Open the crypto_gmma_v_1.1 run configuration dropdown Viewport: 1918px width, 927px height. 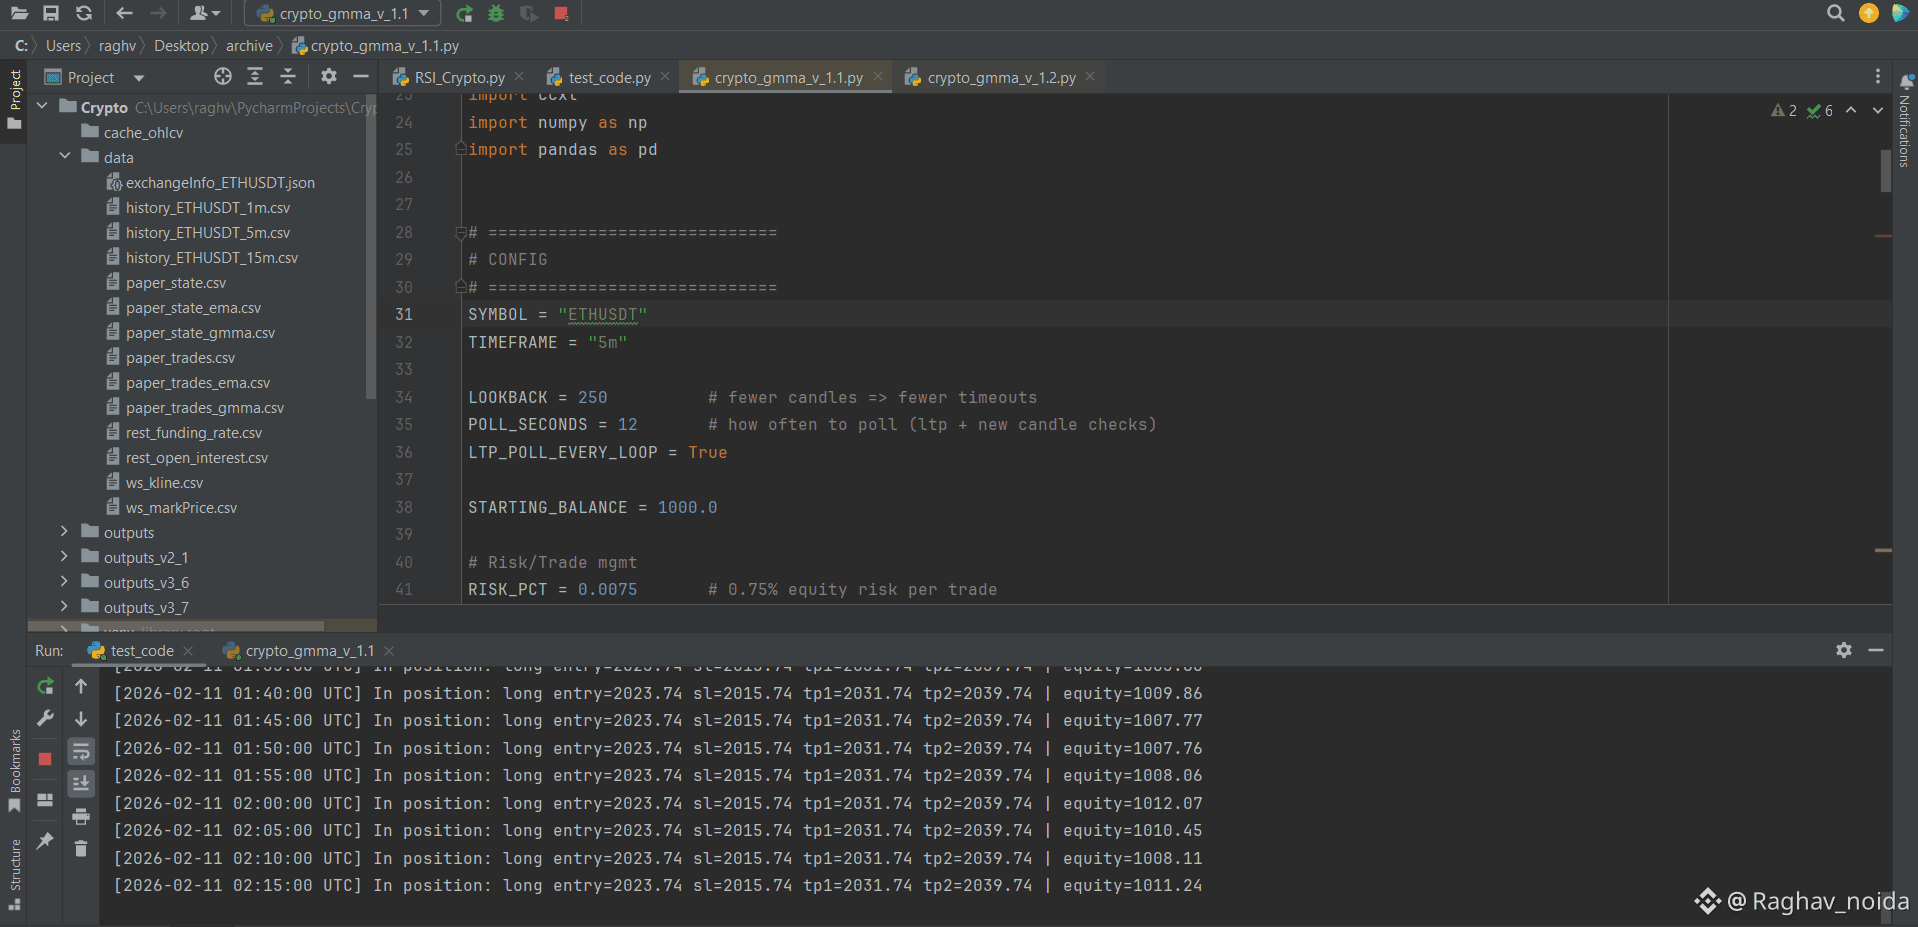pyautogui.click(x=343, y=13)
